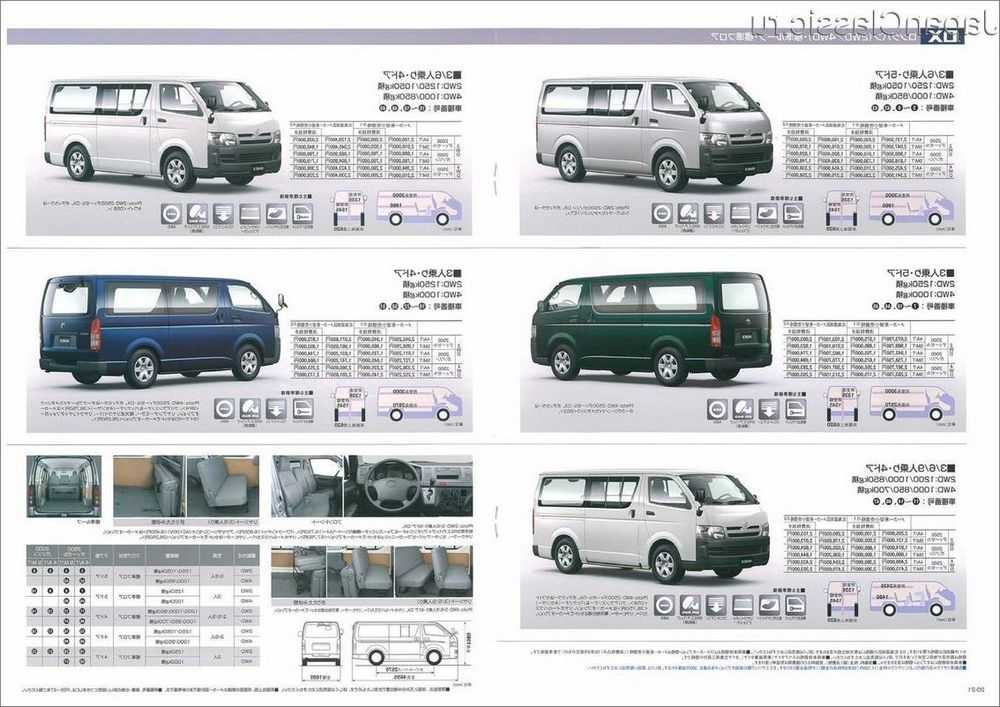
Task: Select the door key icon beside the blue van
Action: 302,409
